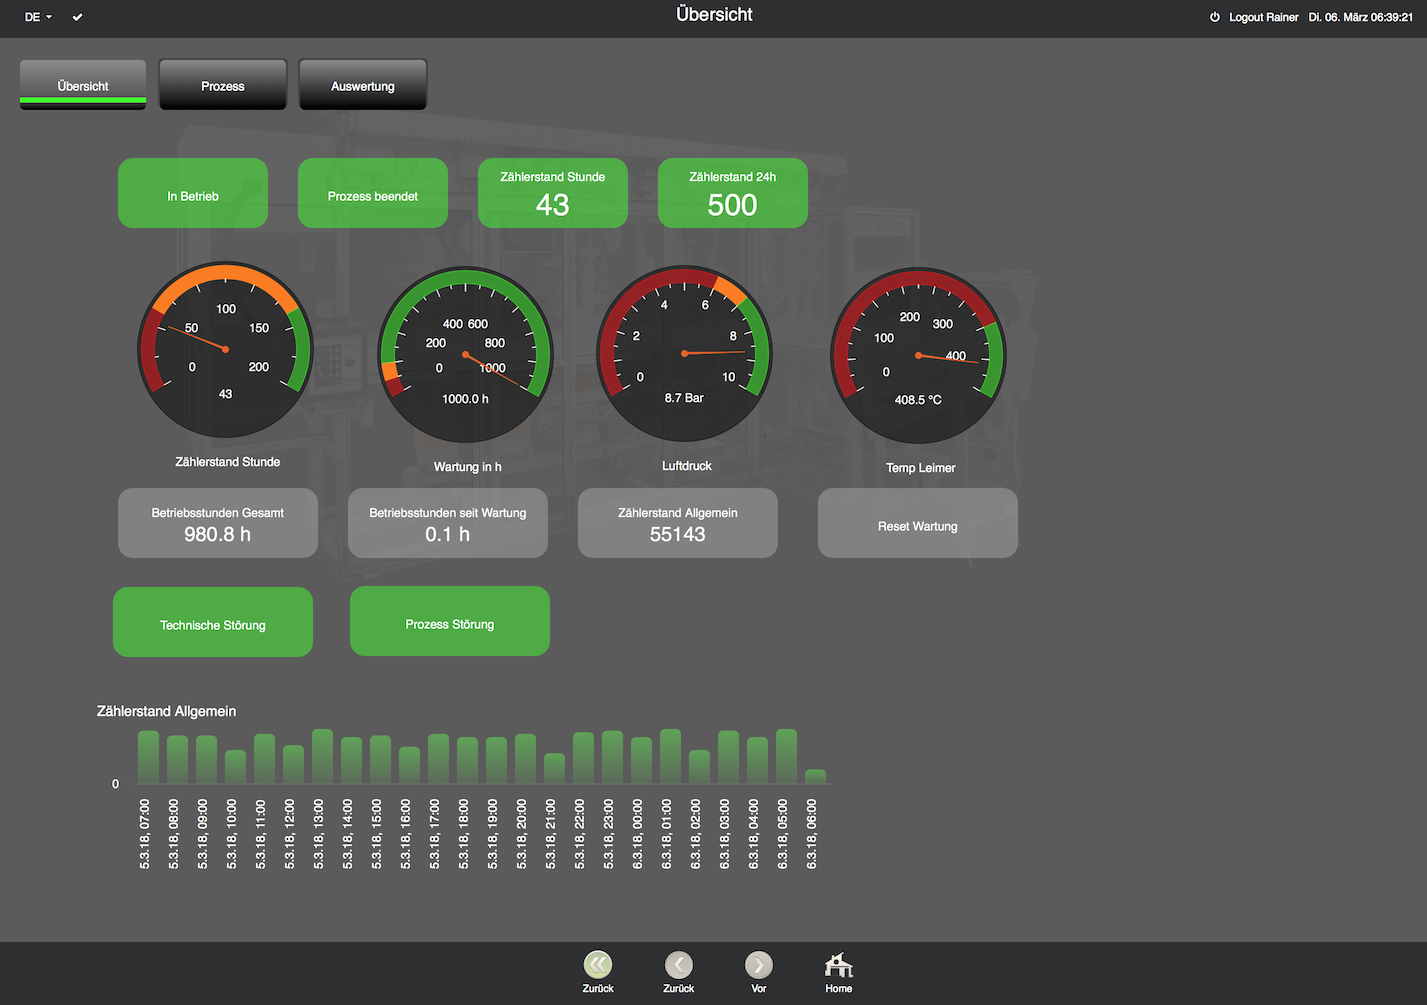Open the Auswertung tab

tap(363, 85)
